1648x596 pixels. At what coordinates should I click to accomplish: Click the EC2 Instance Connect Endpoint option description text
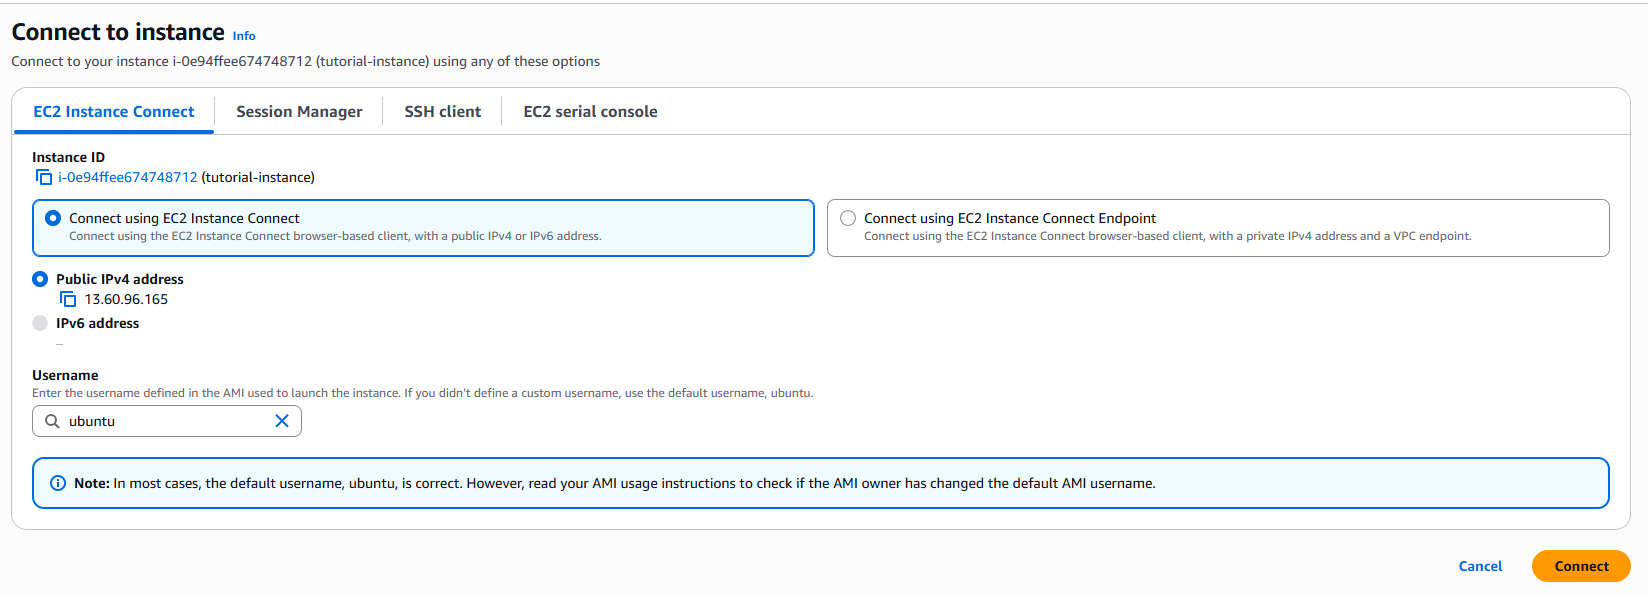(x=1168, y=236)
